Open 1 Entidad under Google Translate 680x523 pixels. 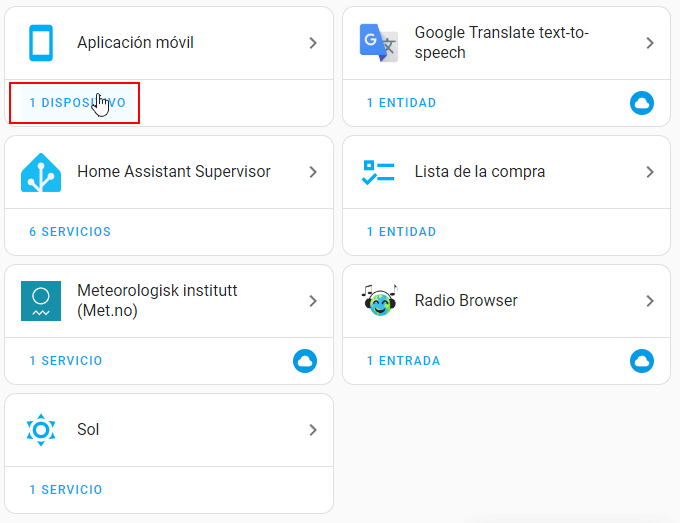[x=401, y=103]
